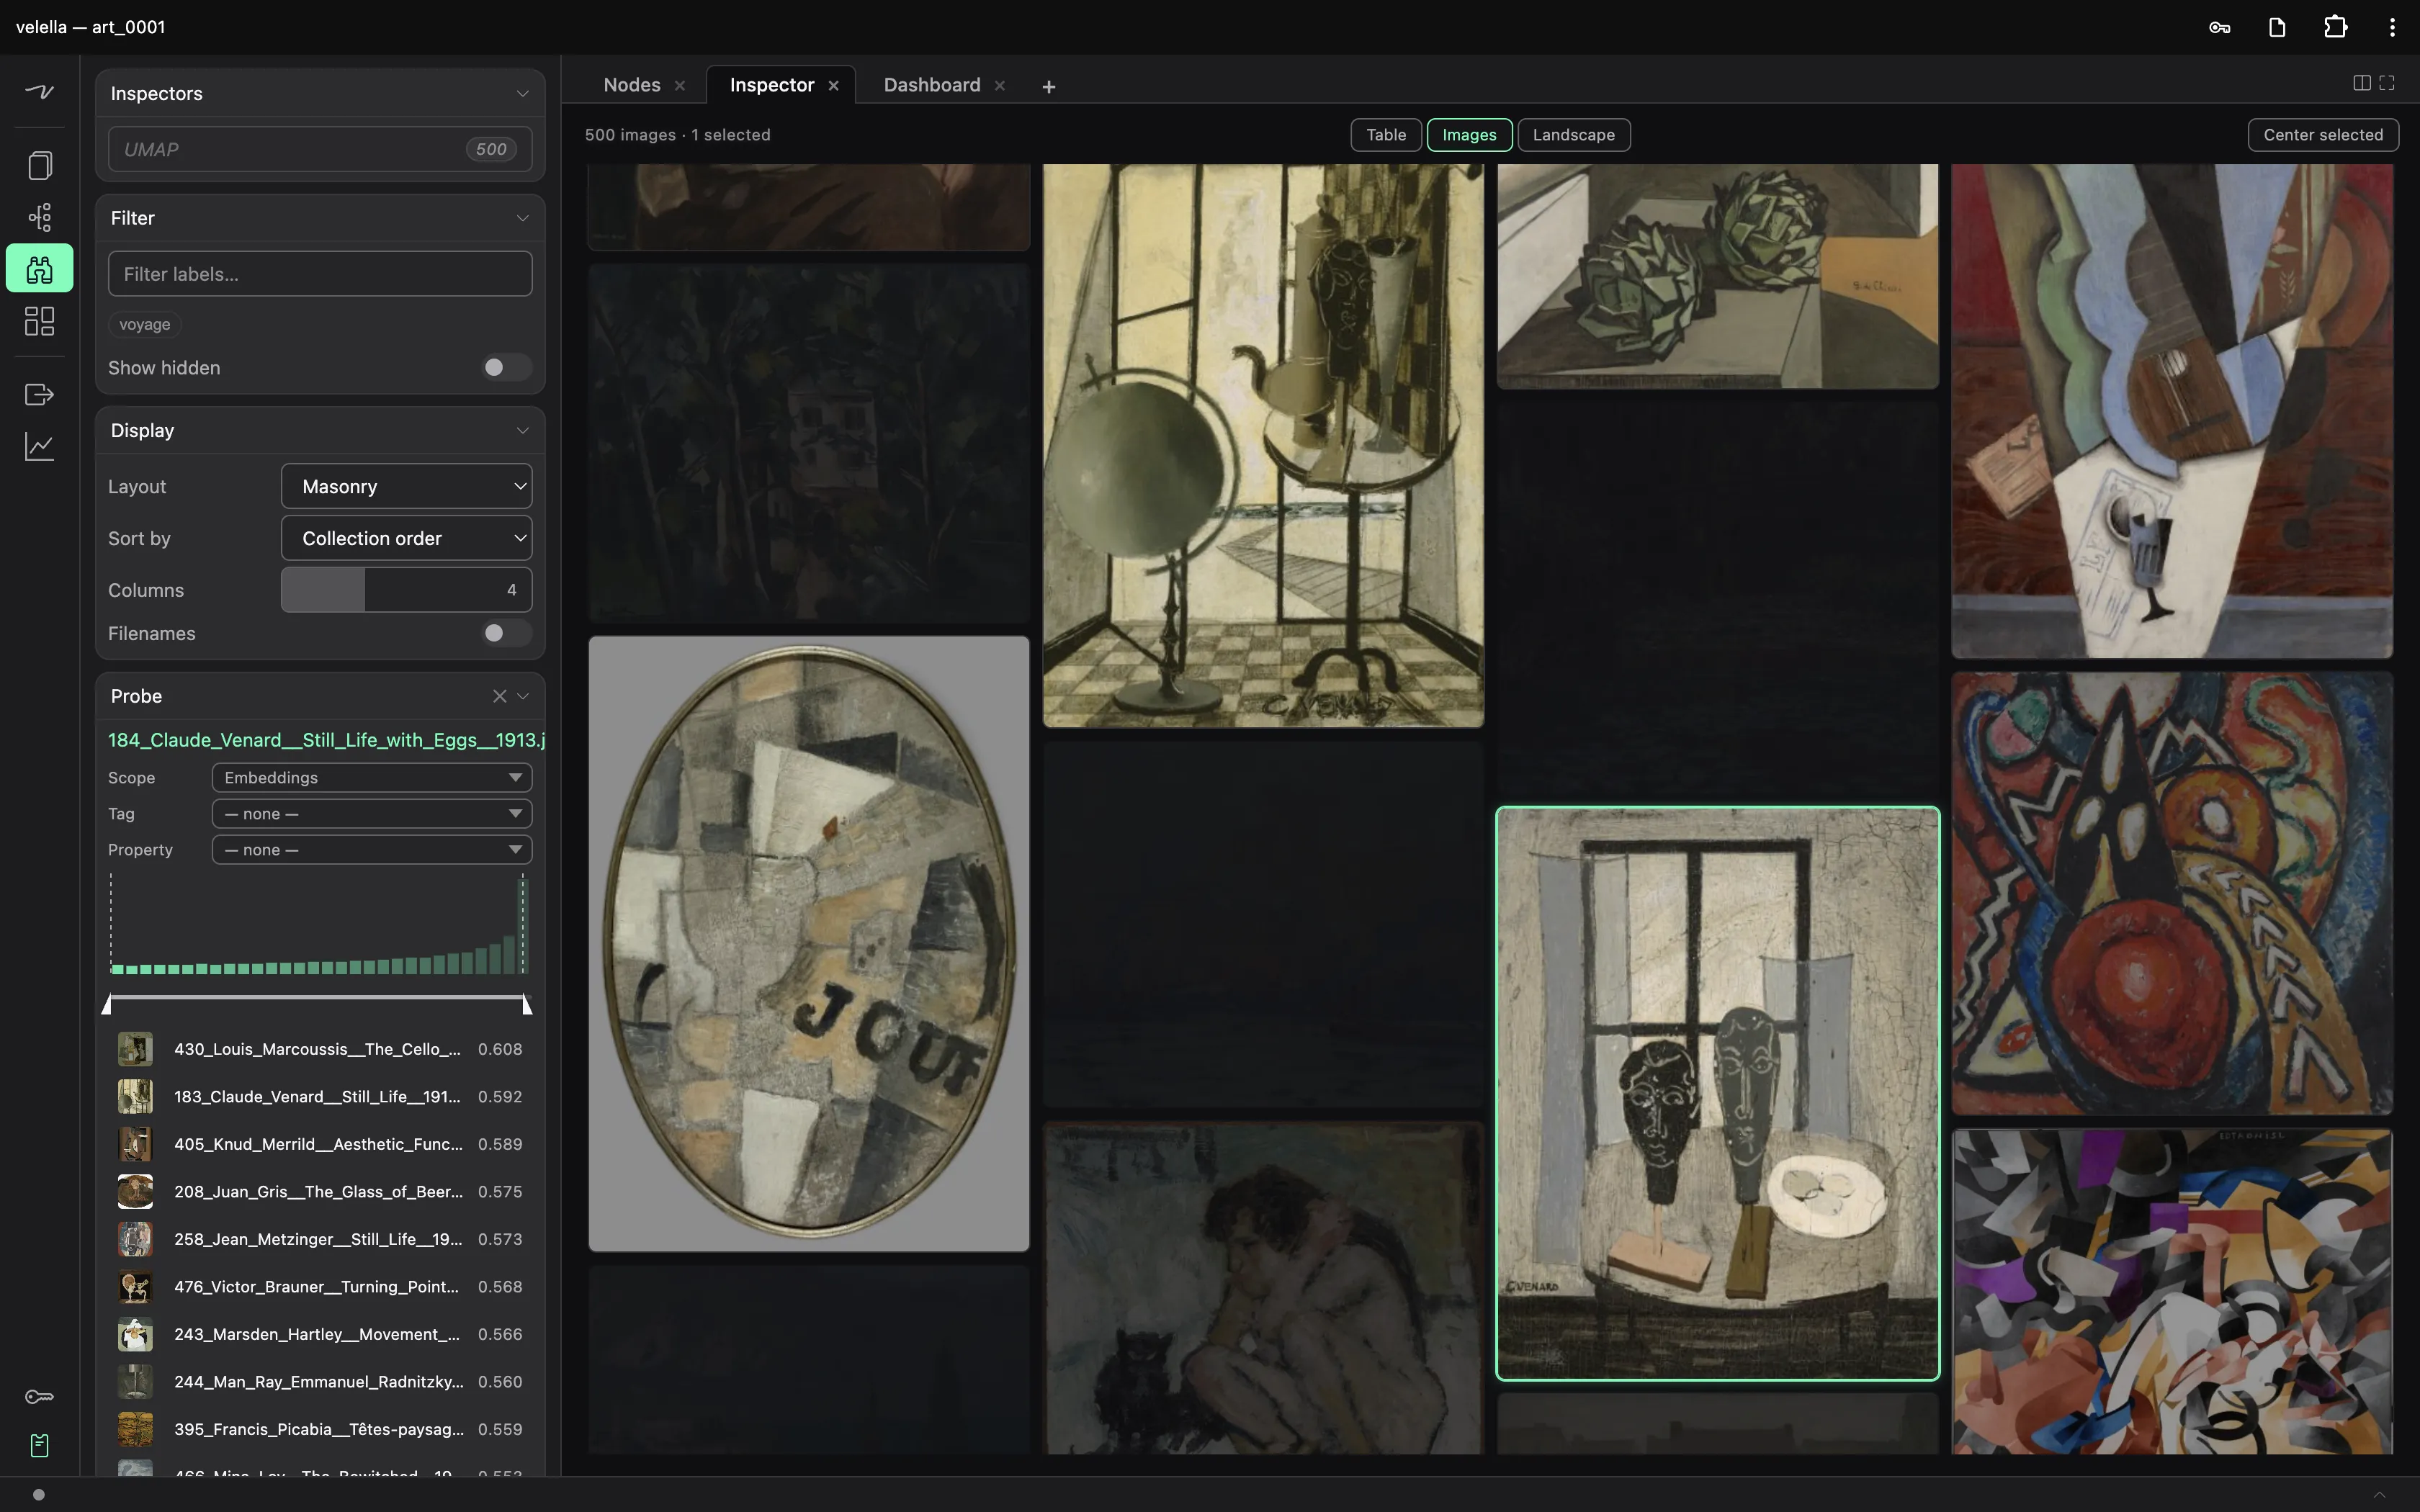2420x1512 pixels.
Task: Click 405_Knud_Merrild__Aesthetic_Func result row
Action: pyautogui.click(x=320, y=1144)
